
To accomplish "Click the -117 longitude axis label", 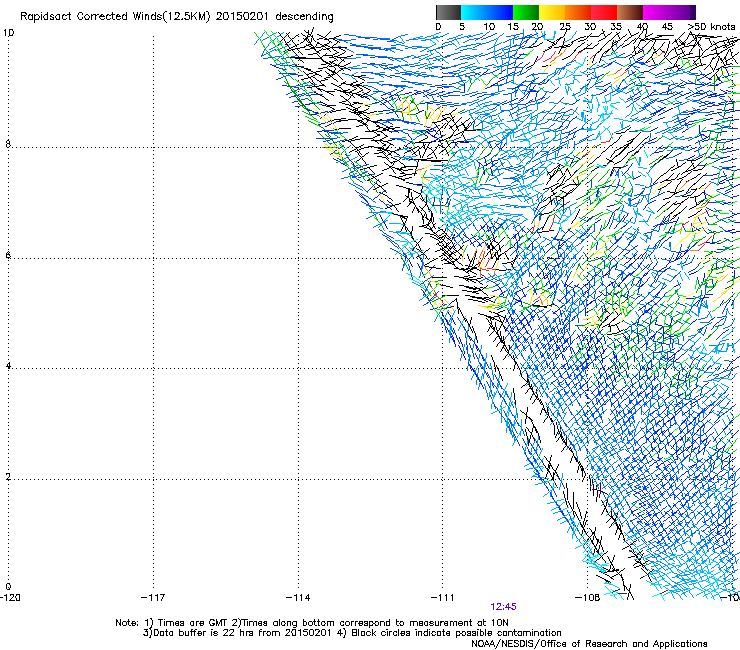I will coord(153,598).
